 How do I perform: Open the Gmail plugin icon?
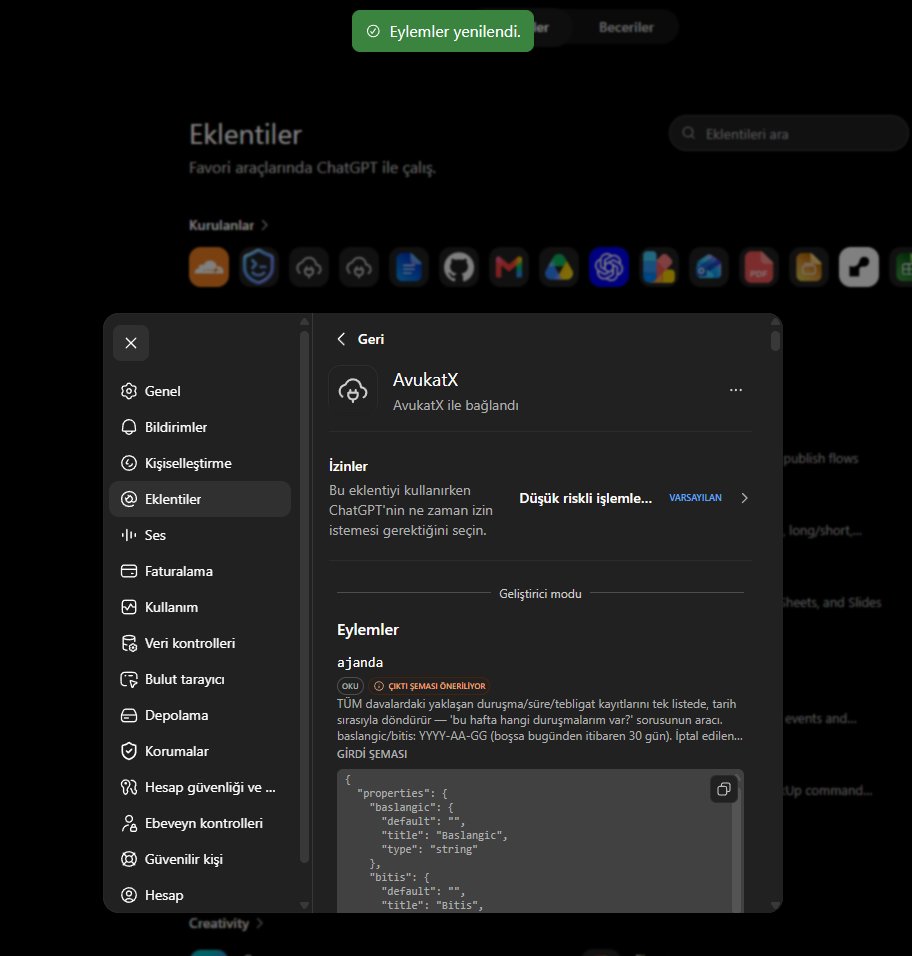point(508,267)
